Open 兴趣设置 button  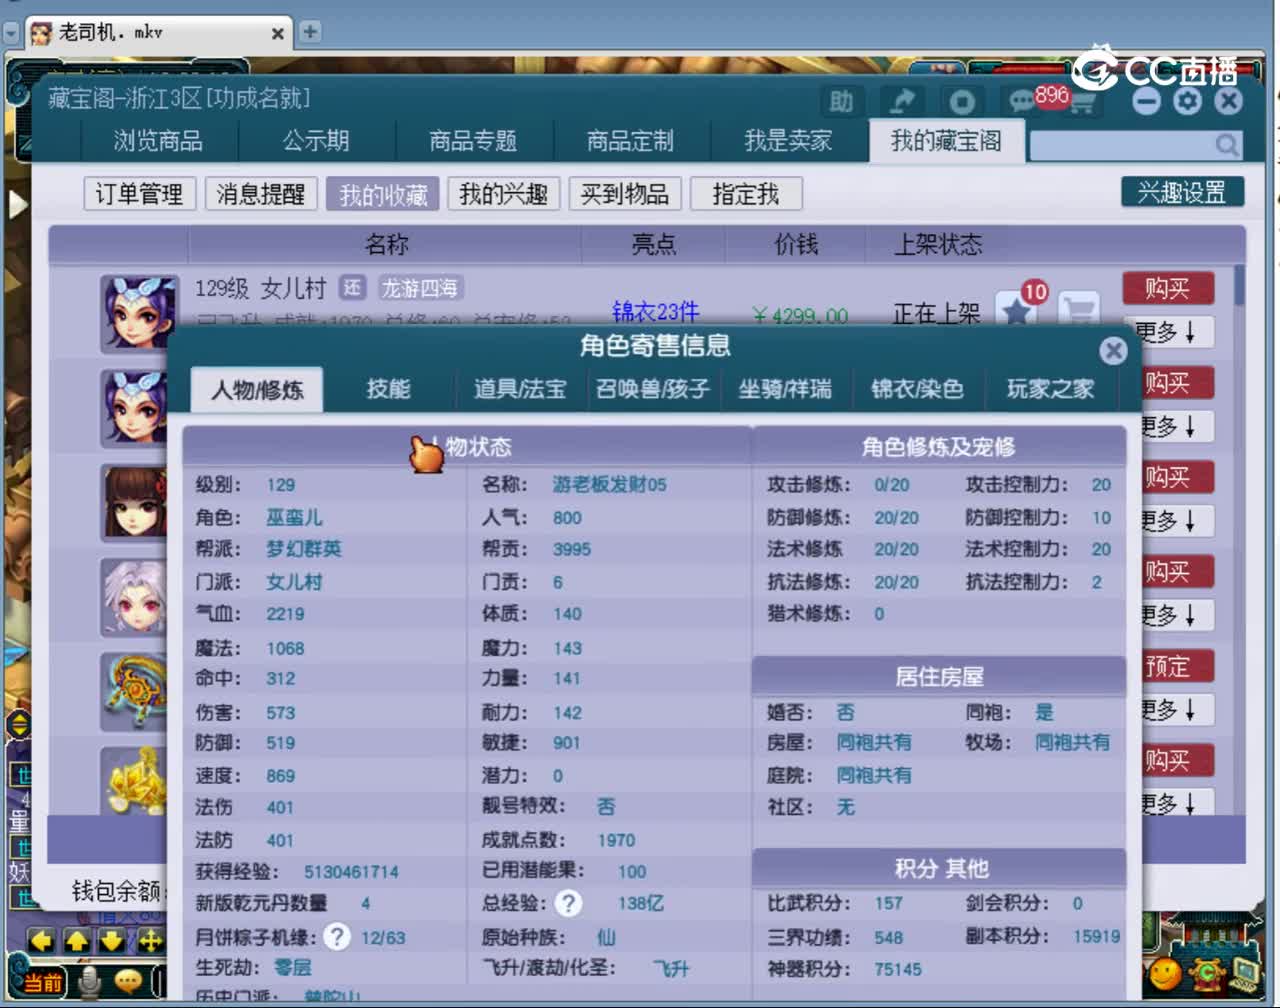(x=1182, y=192)
